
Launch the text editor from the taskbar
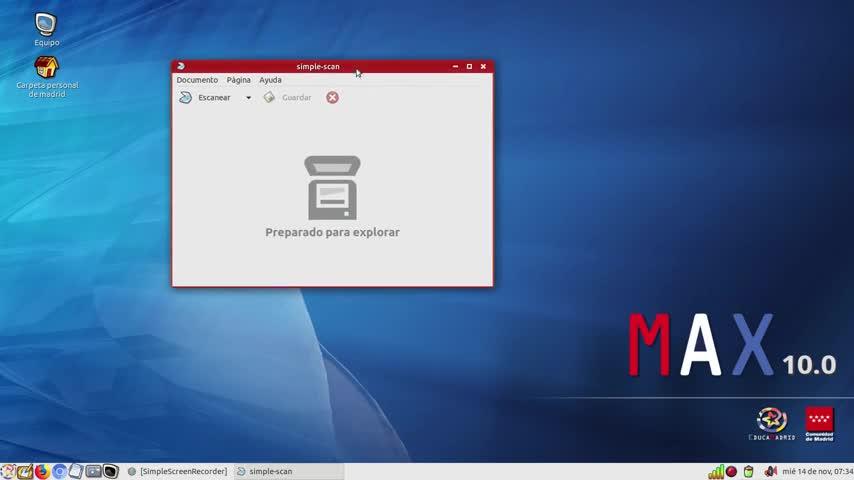pos(25,471)
